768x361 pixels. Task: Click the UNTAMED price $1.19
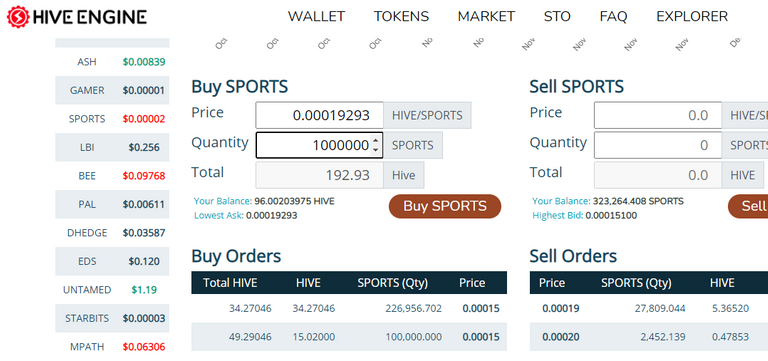click(144, 289)
